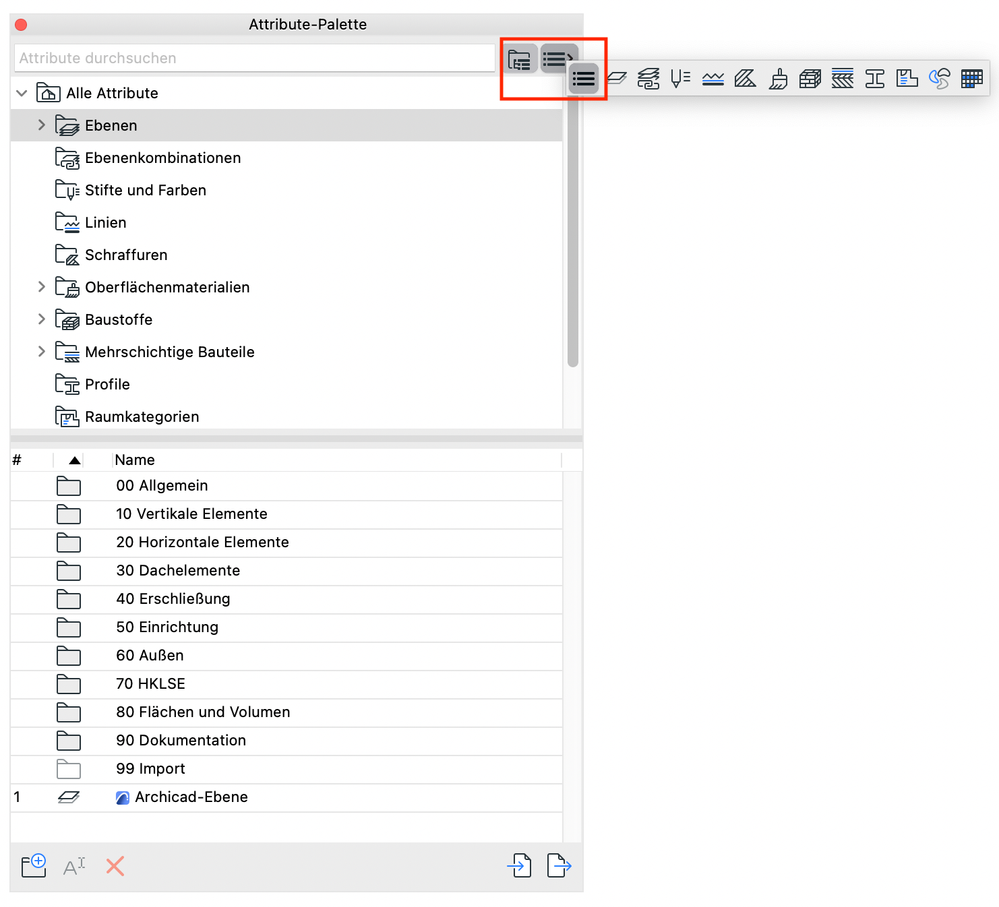Screen dimensions: 999x907
Task: Select the Ebenen filter icon in the toolbar
Action: click(x=617, y=78)
